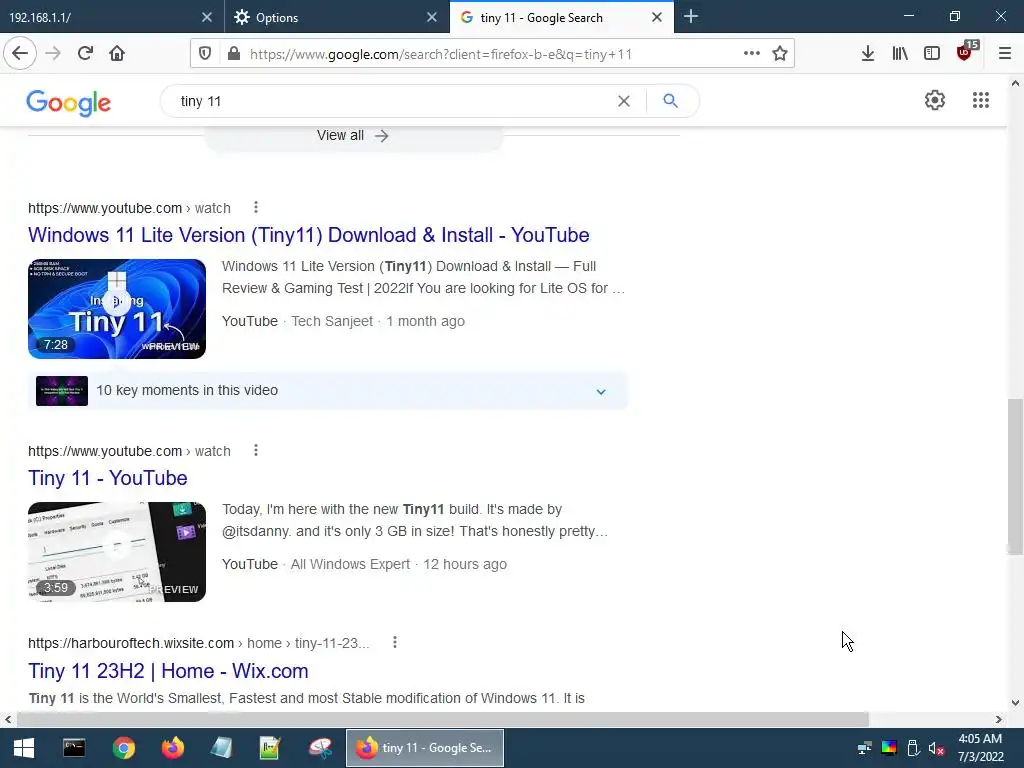This screenshot has height=768, width=1024.
Task: Click the vertical scrollbar thumb
Action: (x=1015, y=477)
